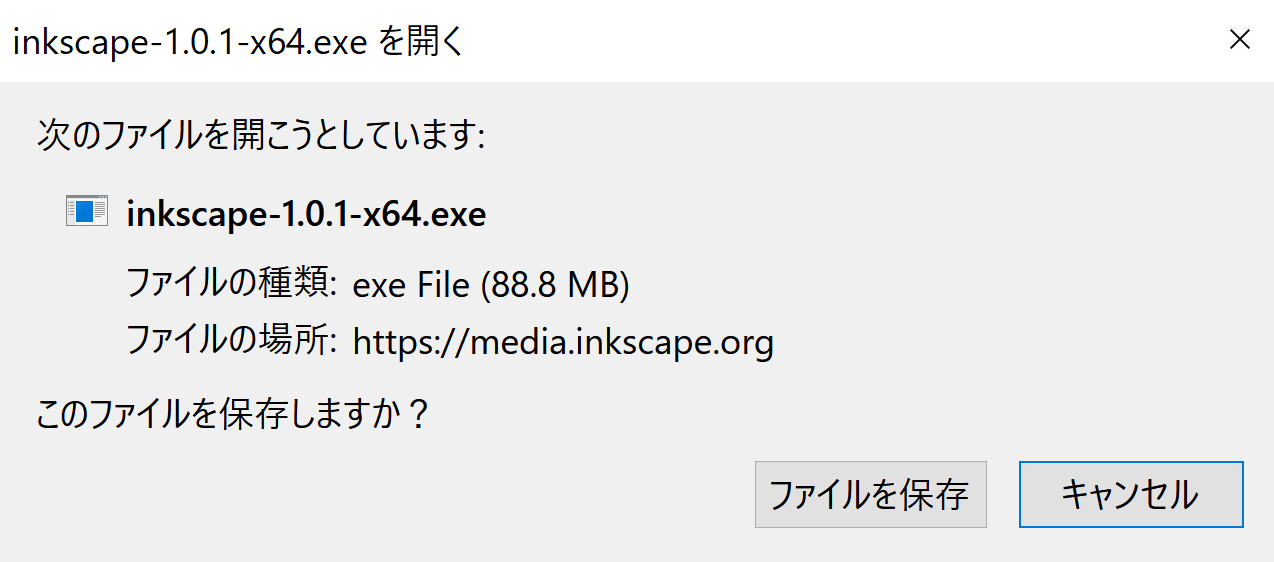This screenshot has height=562, width=1274.
Task: Select the bold inkscape-1.0.1-x64.exe file name
Action: 306,214
